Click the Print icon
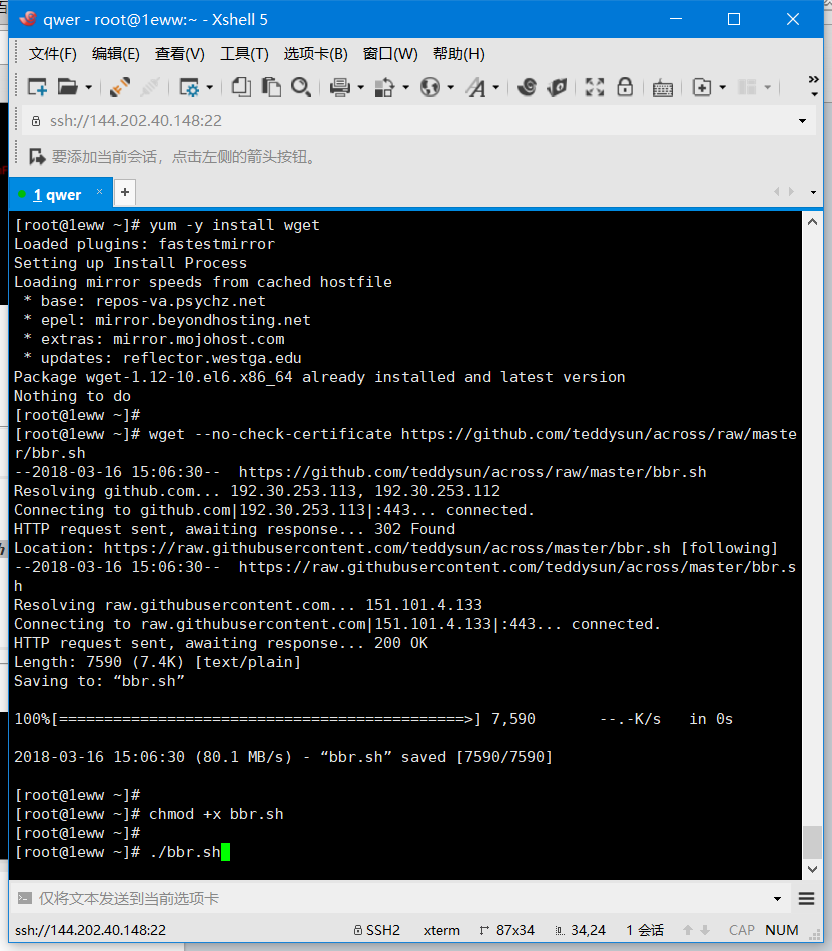Screen dimensions: 832x951 point(340,87)
